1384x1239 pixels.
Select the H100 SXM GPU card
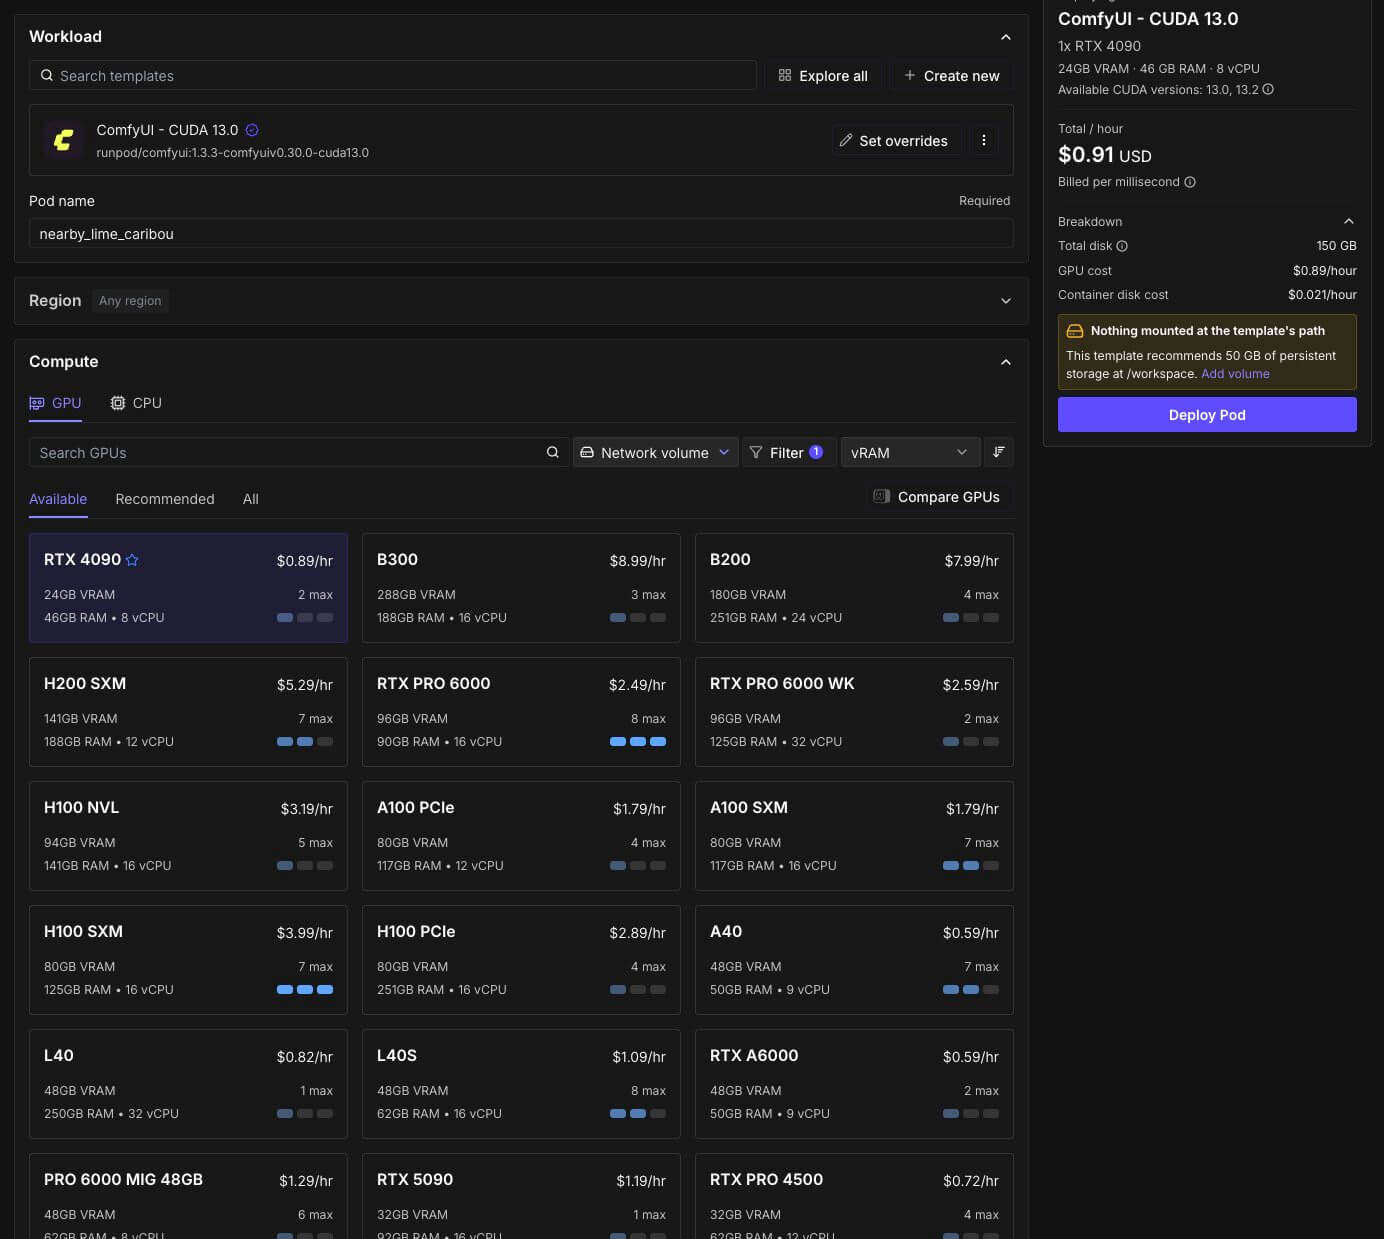coord(188,960)
